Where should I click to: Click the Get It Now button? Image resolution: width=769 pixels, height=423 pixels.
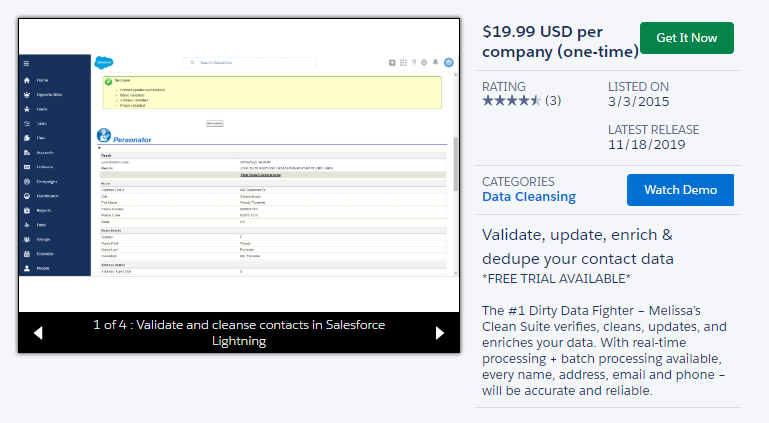pos(686,38)
